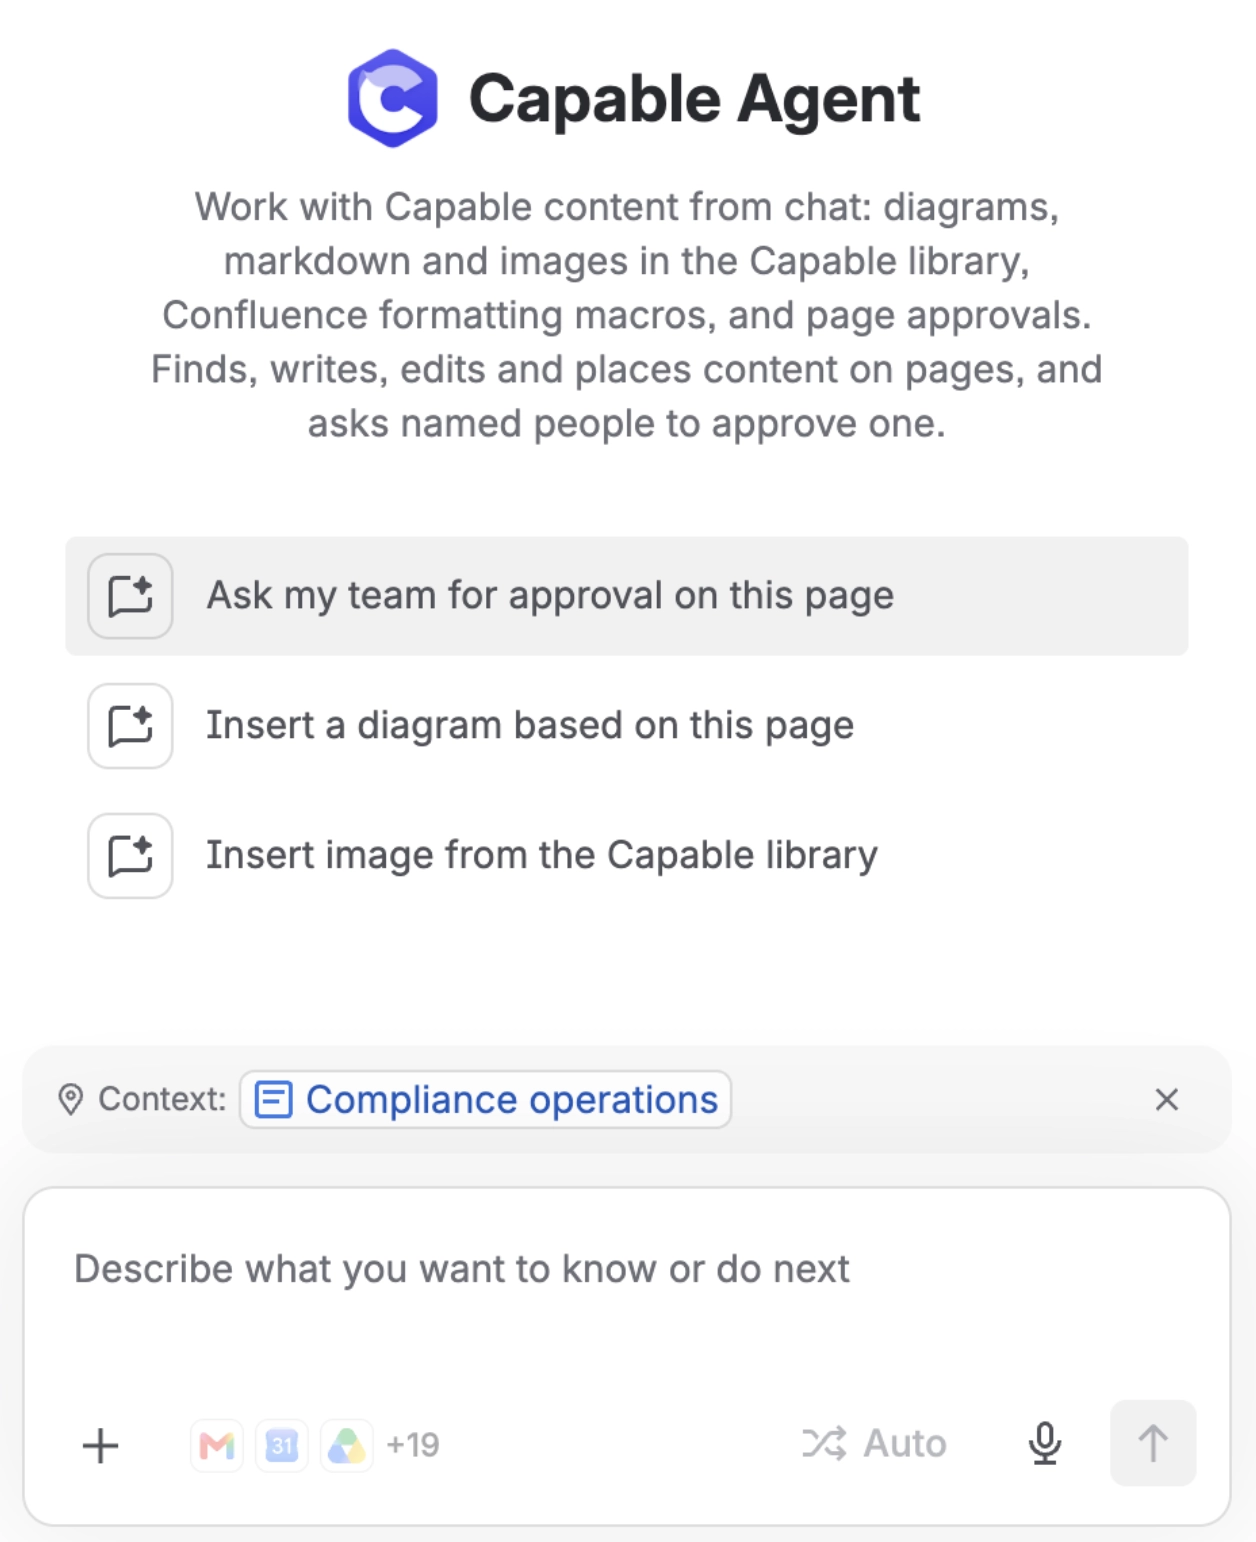The image size is (1256, 1542).
Task: Open the Compliance operations page chip
Action: pos(486,1099)
